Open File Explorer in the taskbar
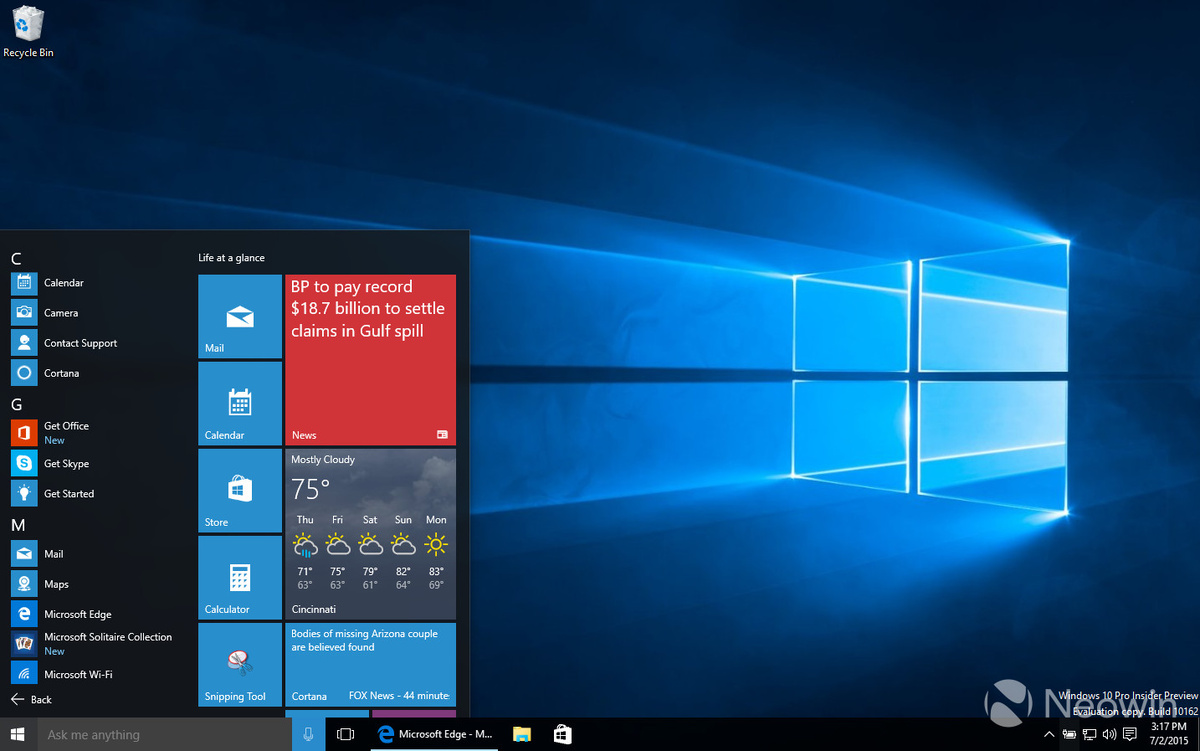This screenshot has height=751, width=1200. tap(521, 734)
